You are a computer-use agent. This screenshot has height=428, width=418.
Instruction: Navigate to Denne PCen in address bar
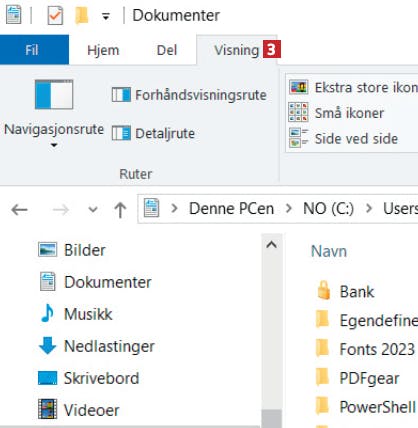tap(231, 209)
